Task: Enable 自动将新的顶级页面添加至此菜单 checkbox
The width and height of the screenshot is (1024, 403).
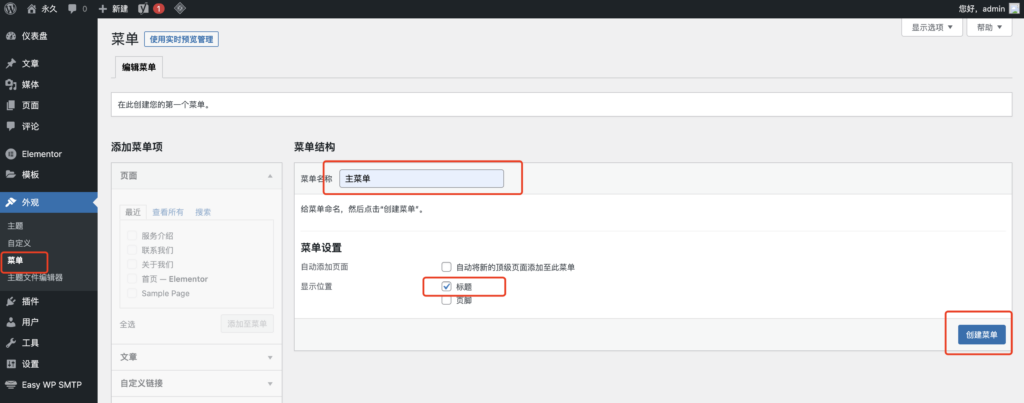Action: point(447,267)
